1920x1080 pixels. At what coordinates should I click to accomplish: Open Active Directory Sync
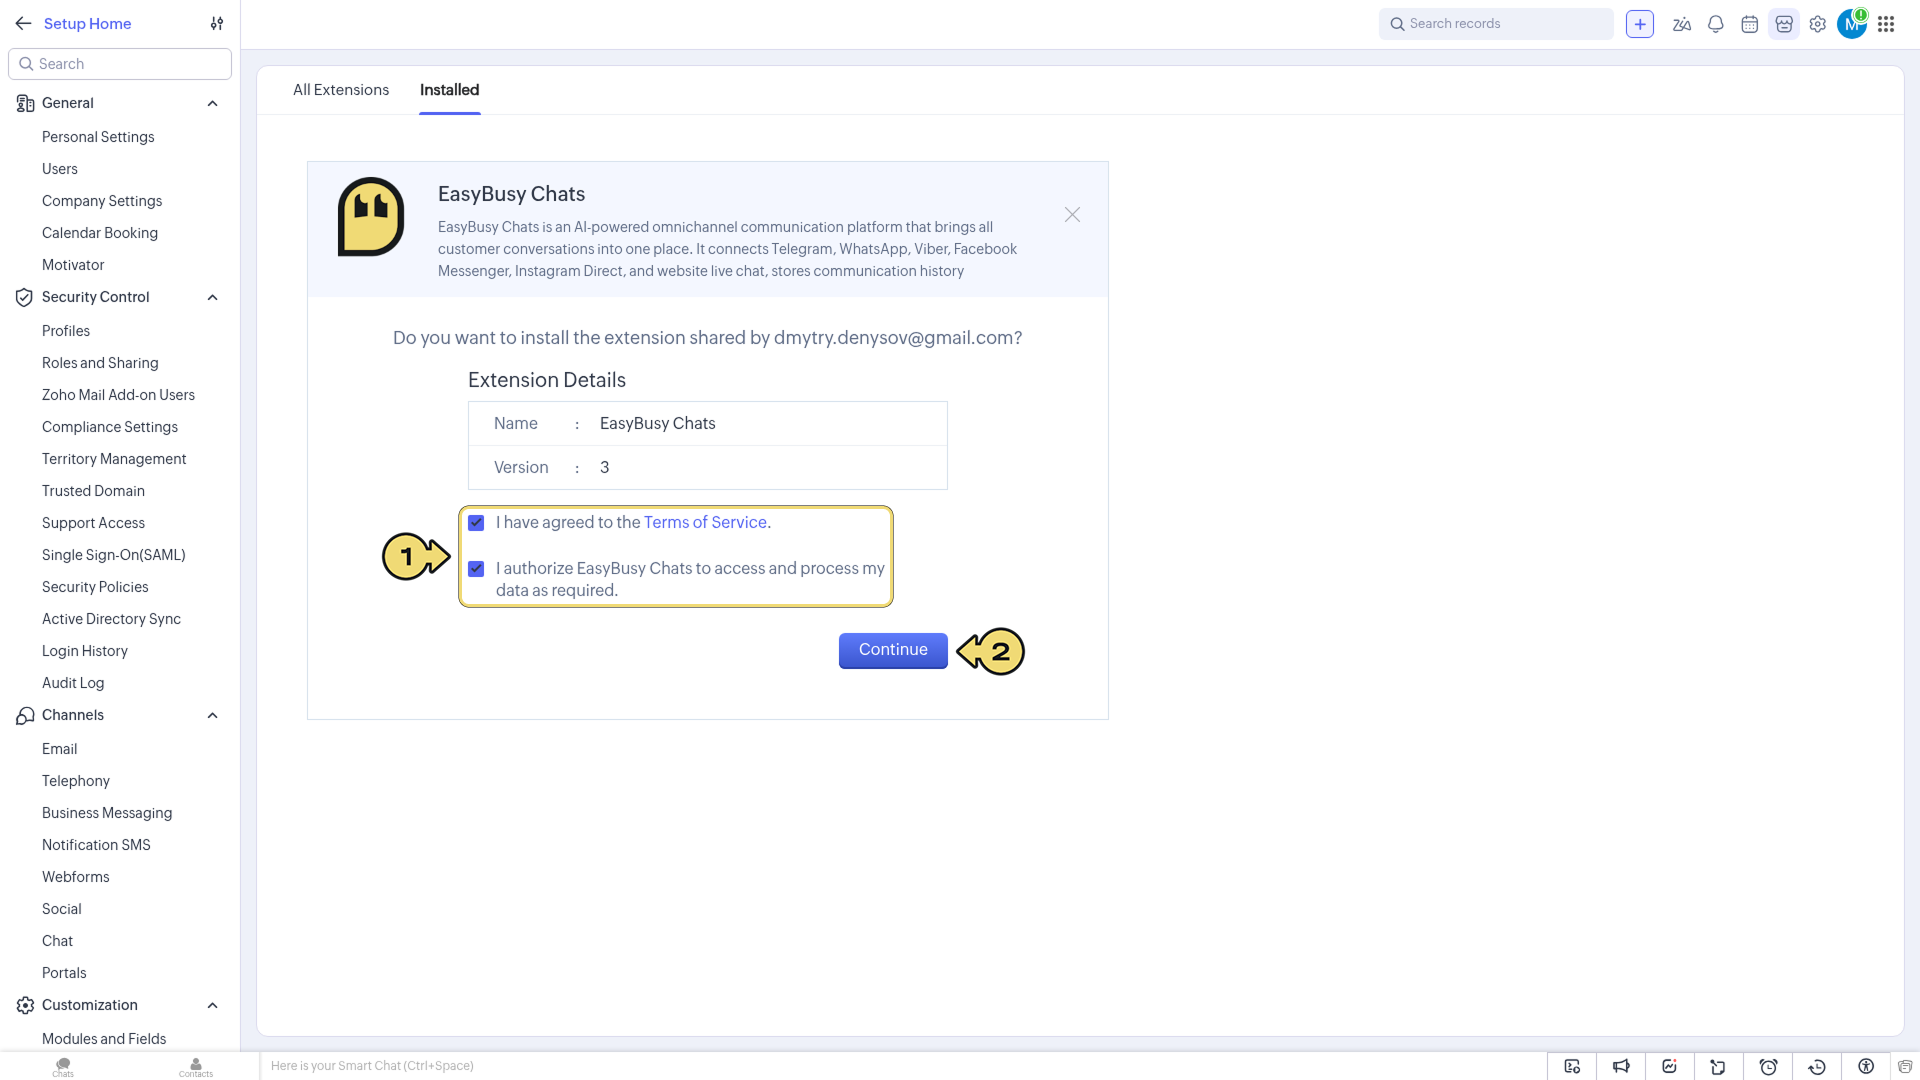point(111,619)
